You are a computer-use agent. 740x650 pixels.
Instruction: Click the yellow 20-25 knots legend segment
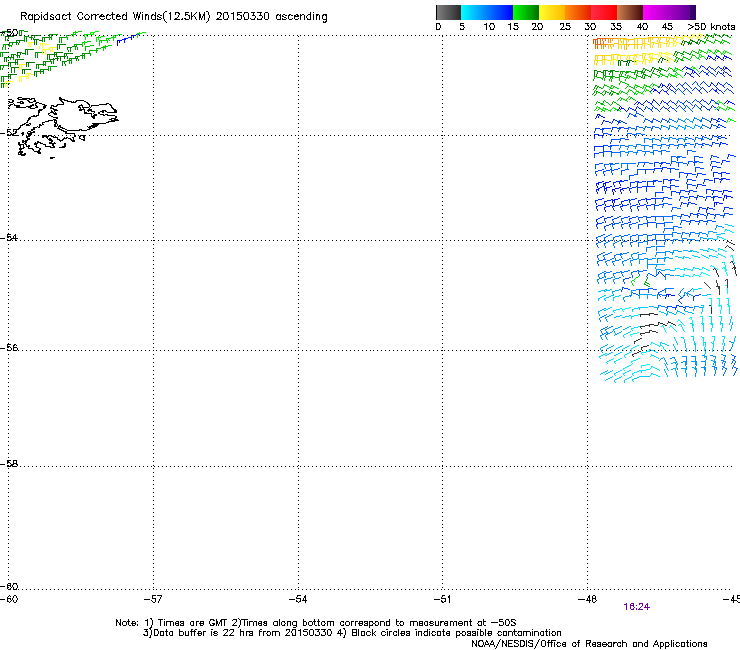[552, 12]
